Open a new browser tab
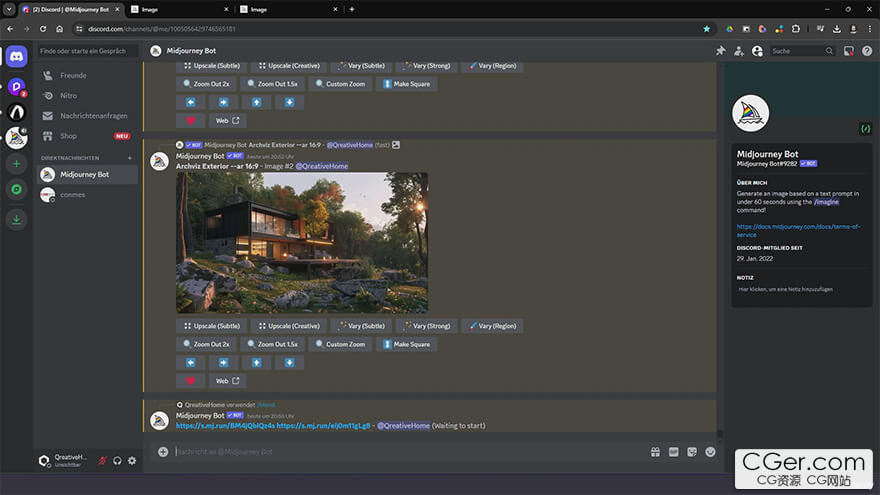This screenshot has width=880, height=495. tap(352, 9)
